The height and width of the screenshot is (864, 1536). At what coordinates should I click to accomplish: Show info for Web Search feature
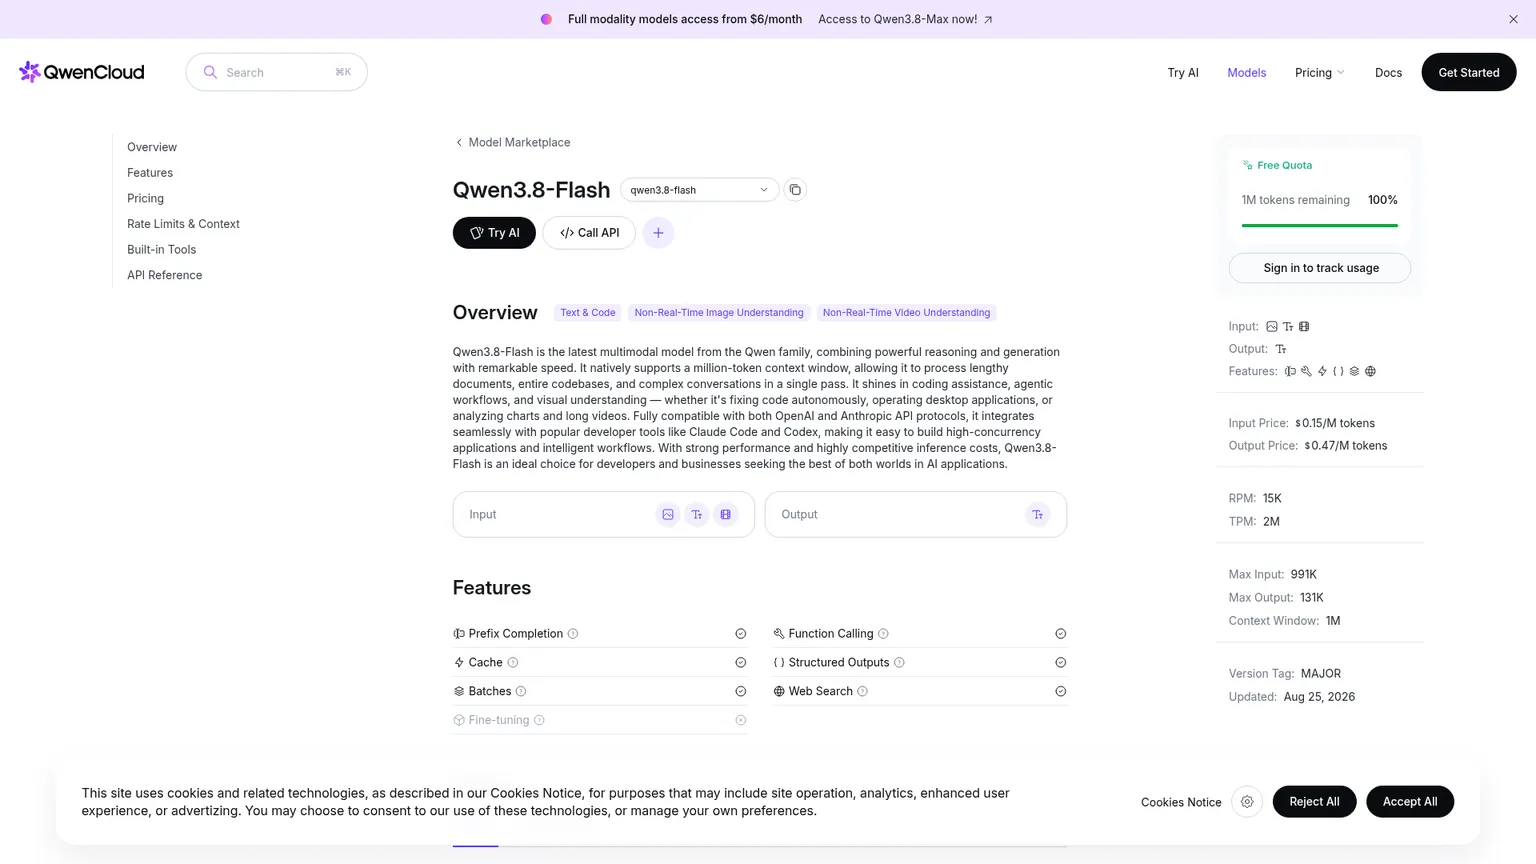(x=863, y=692)
